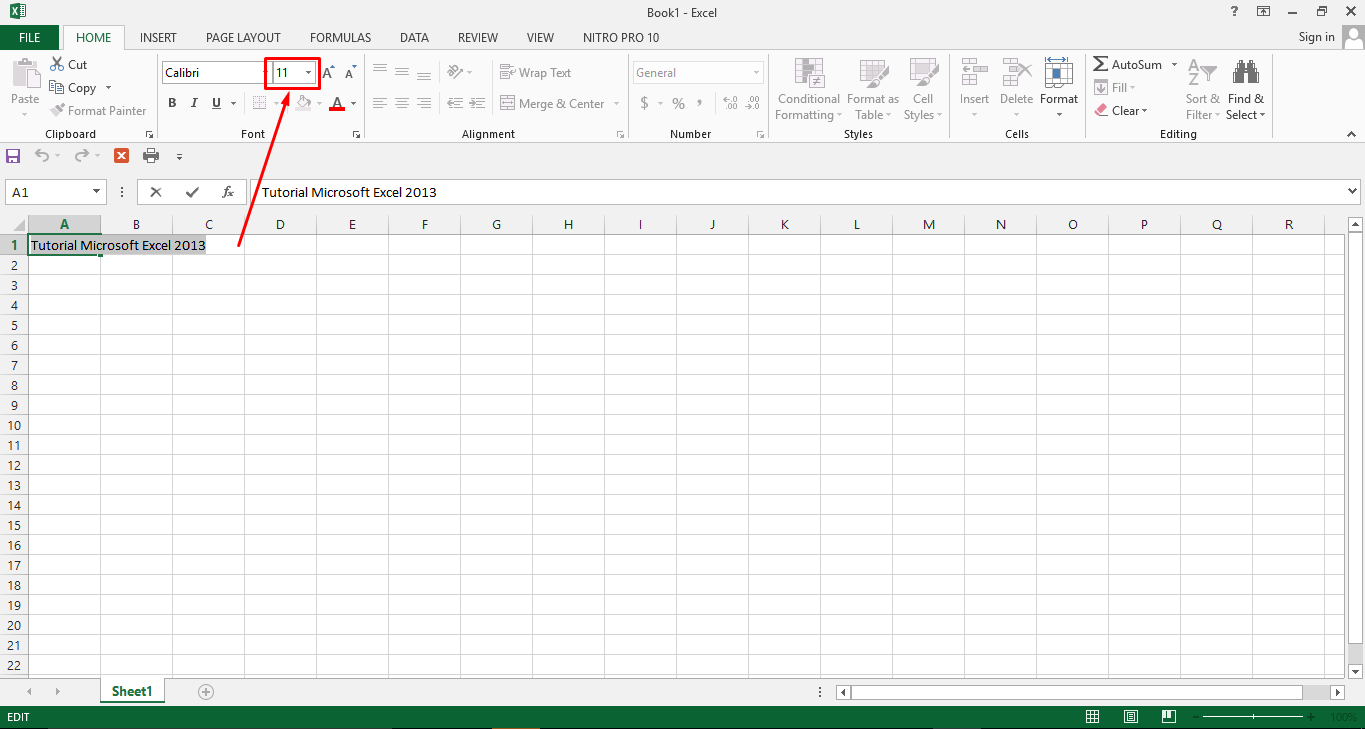Screen dimensions: 1365x729
Task: Click Increase Decimal icon
Action: click(729, 103)
